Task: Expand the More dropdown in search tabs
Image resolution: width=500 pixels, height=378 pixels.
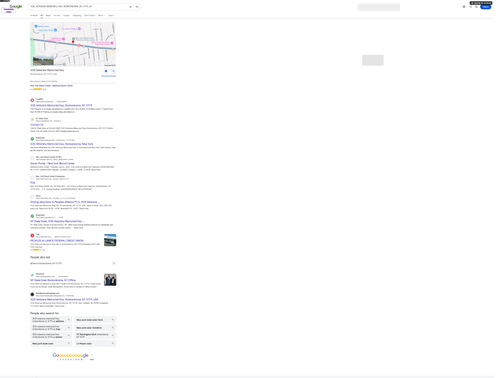Action: (101, 15)
